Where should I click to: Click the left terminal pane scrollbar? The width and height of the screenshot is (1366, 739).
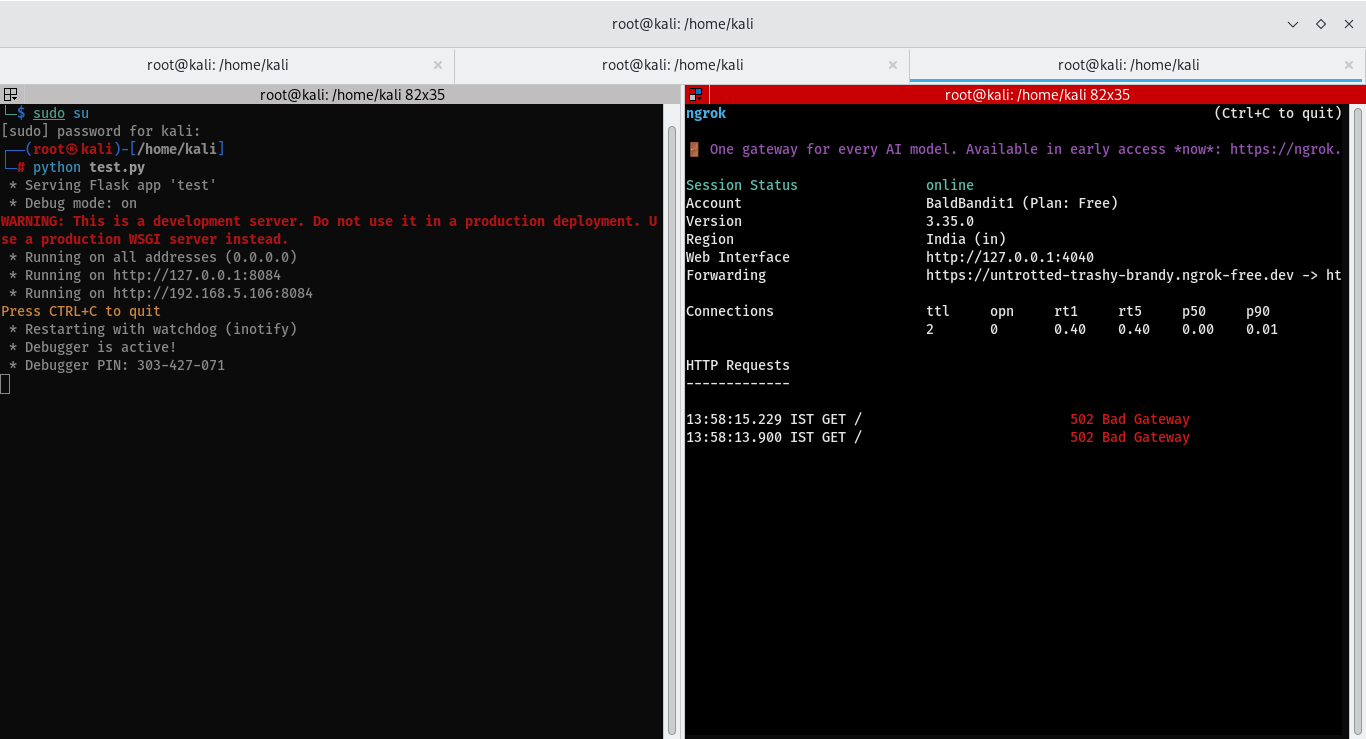[x=672, y=420]
